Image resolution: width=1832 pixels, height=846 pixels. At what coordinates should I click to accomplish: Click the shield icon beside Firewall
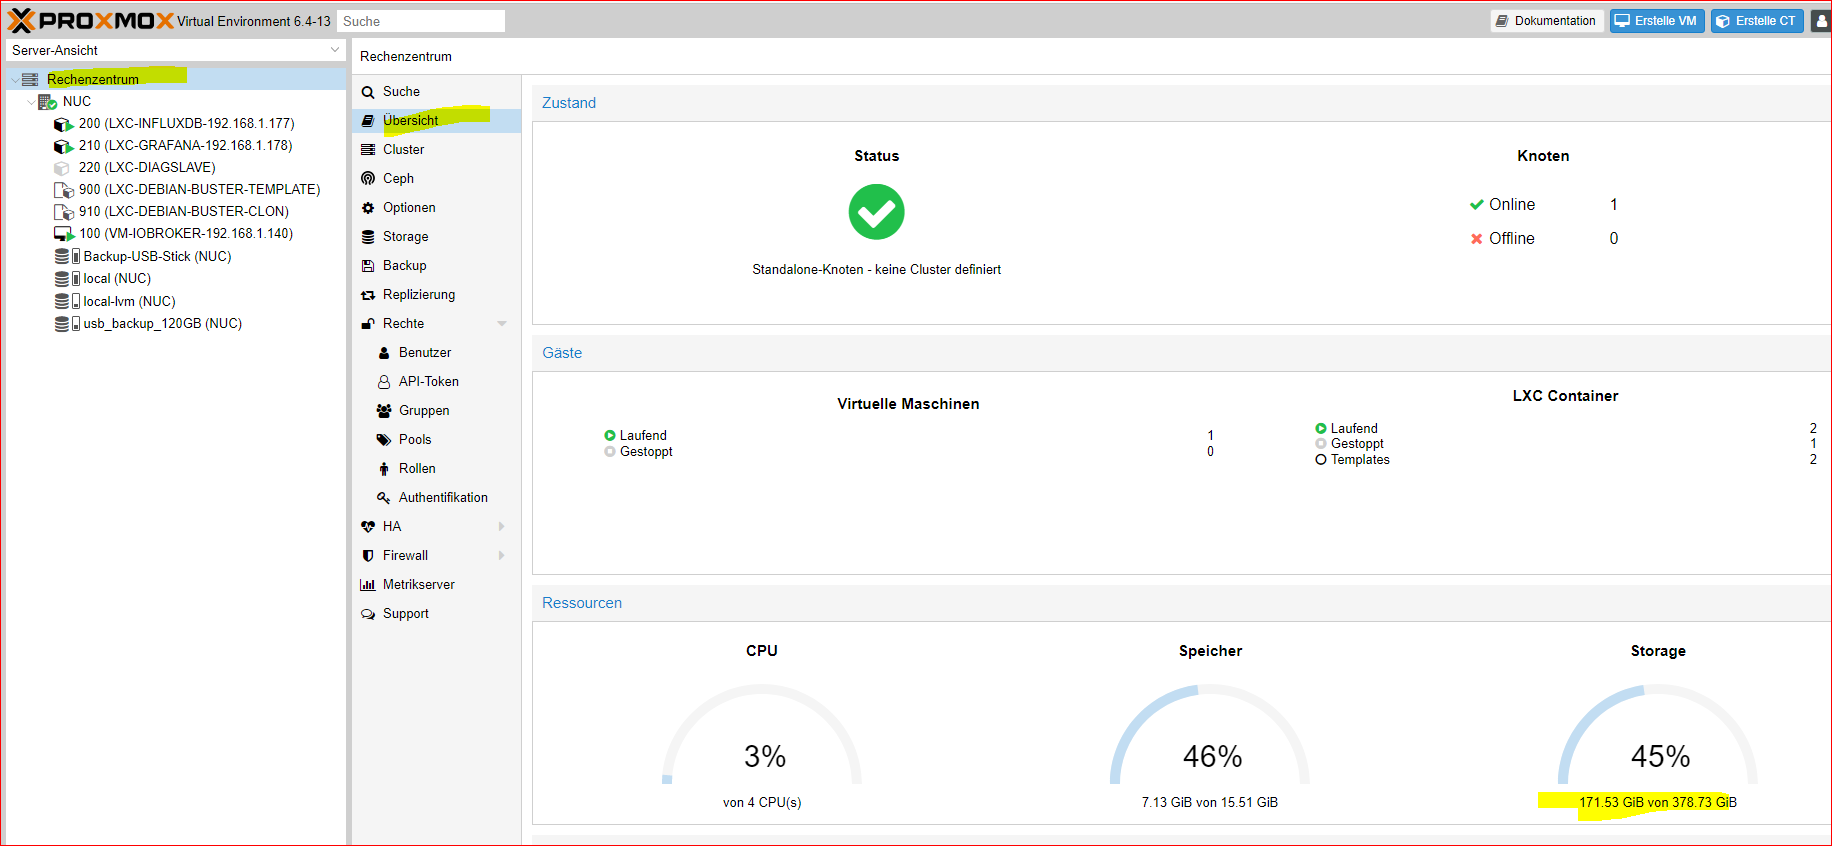coord(368,556)
